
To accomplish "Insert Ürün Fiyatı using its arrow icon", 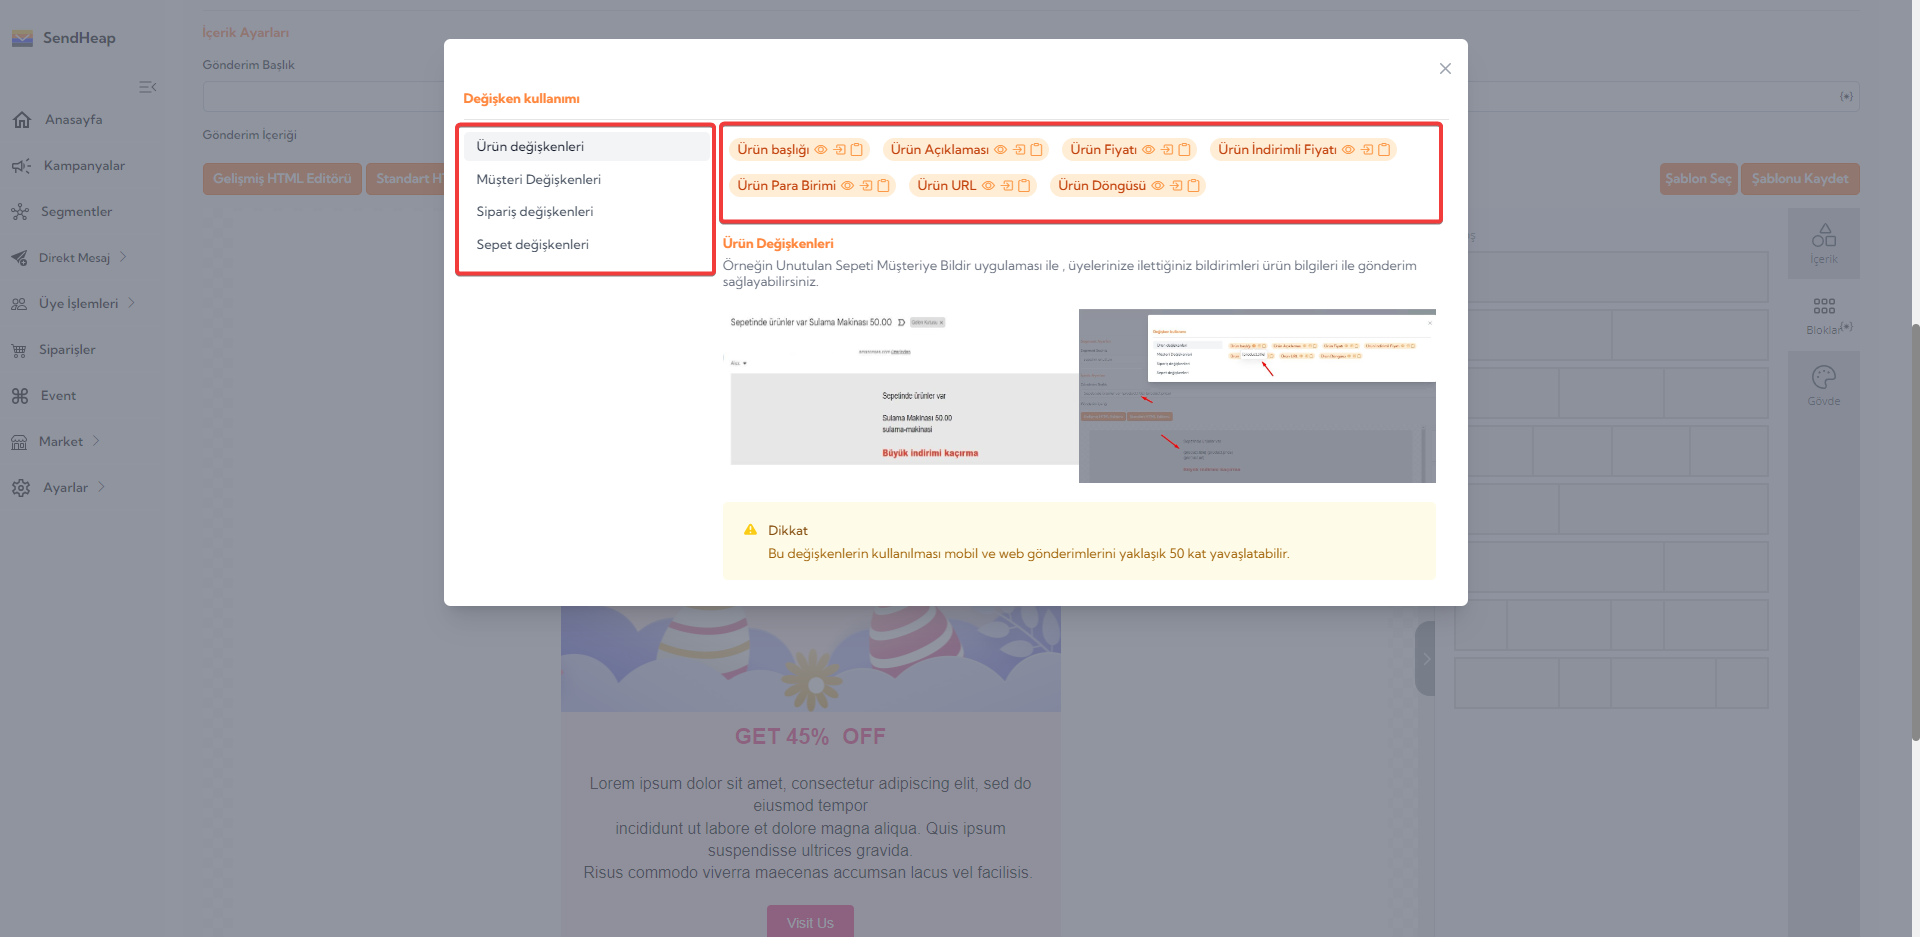I will coord(1168,150).
